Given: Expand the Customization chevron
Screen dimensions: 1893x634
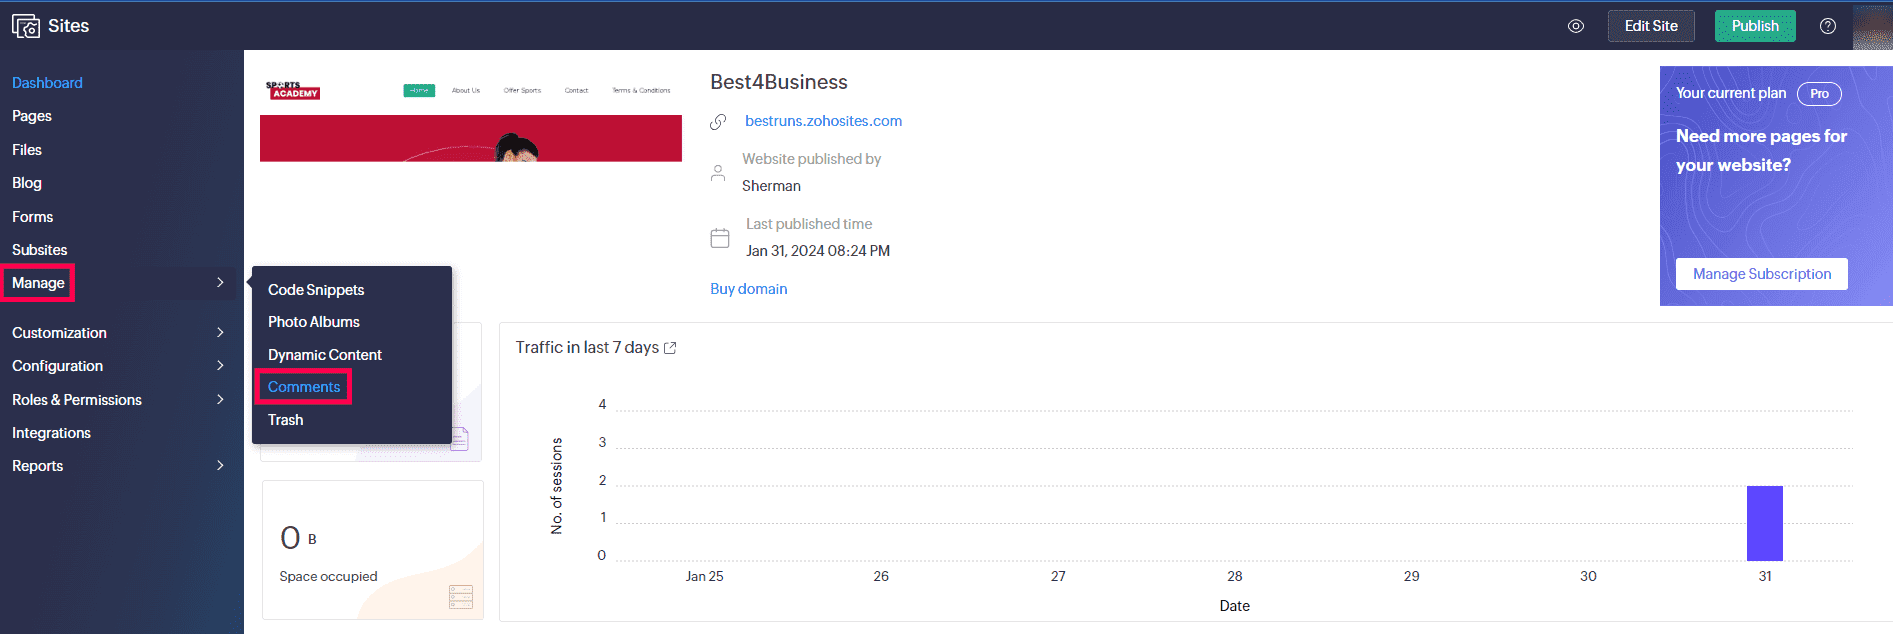Looking at the screenshot, I should 220,333.
